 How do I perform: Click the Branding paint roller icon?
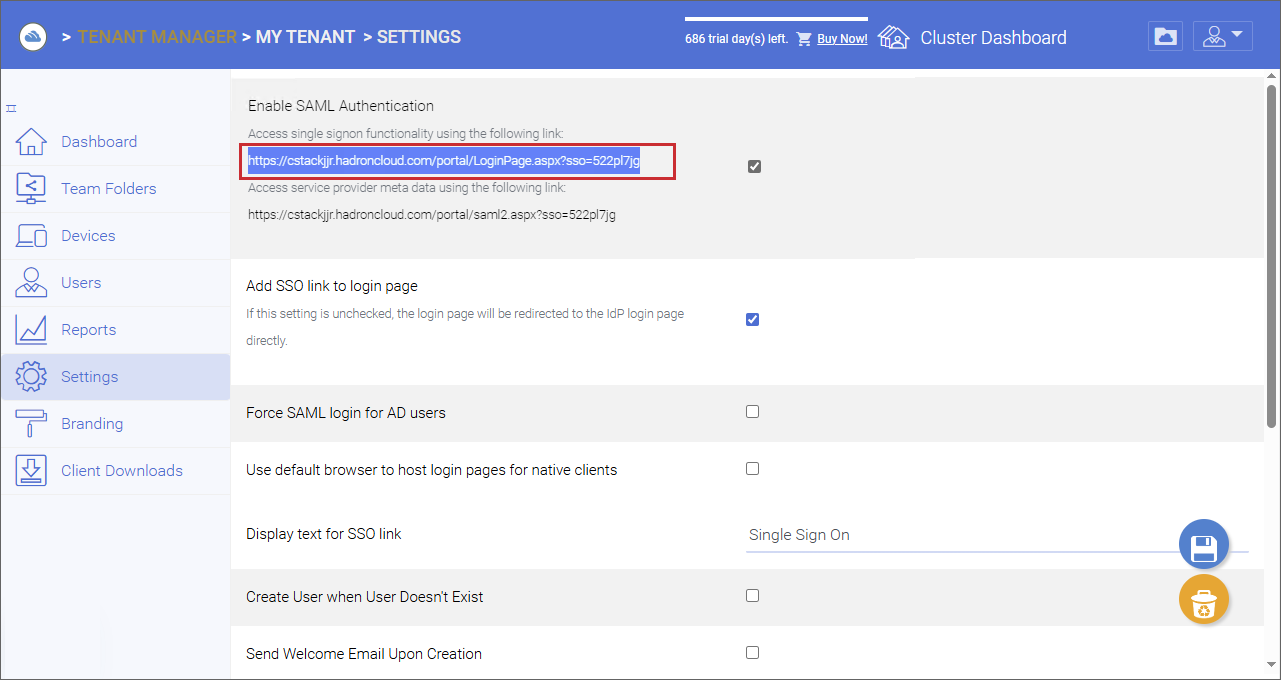[x=31, y=424]
